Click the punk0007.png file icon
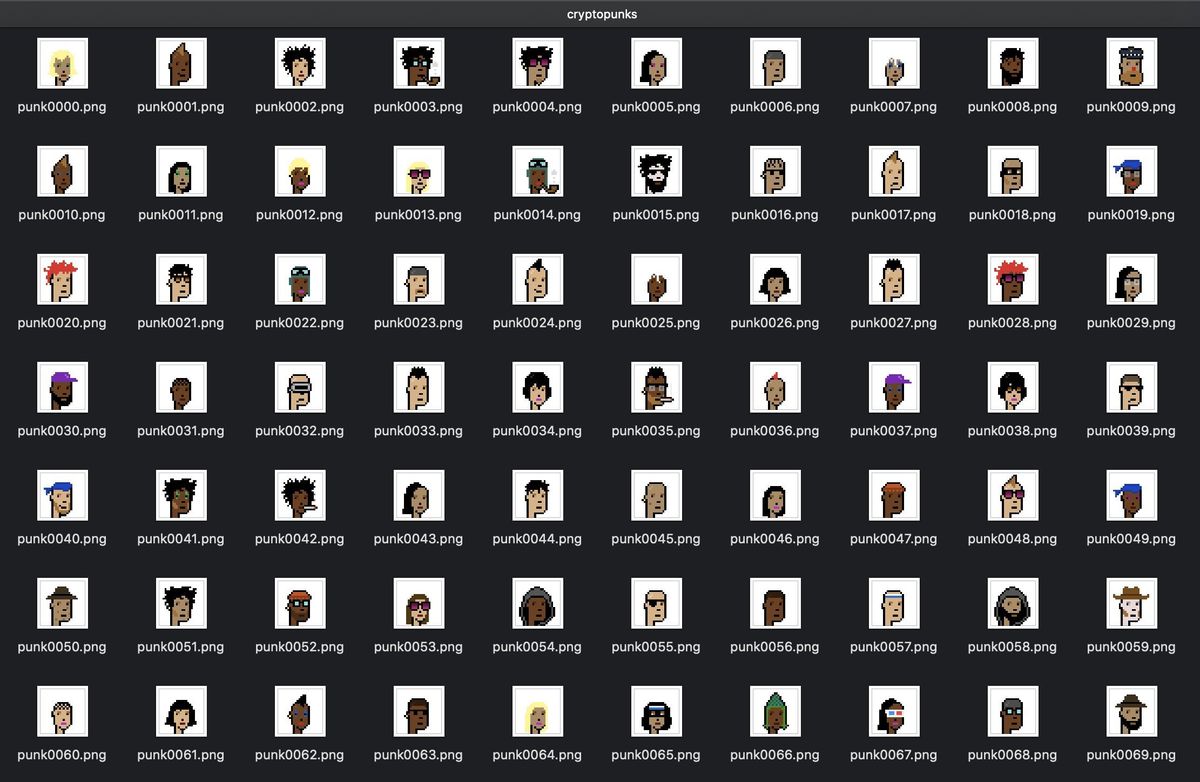The height and width of the screenshot is (782, 1200). (894, 63)
